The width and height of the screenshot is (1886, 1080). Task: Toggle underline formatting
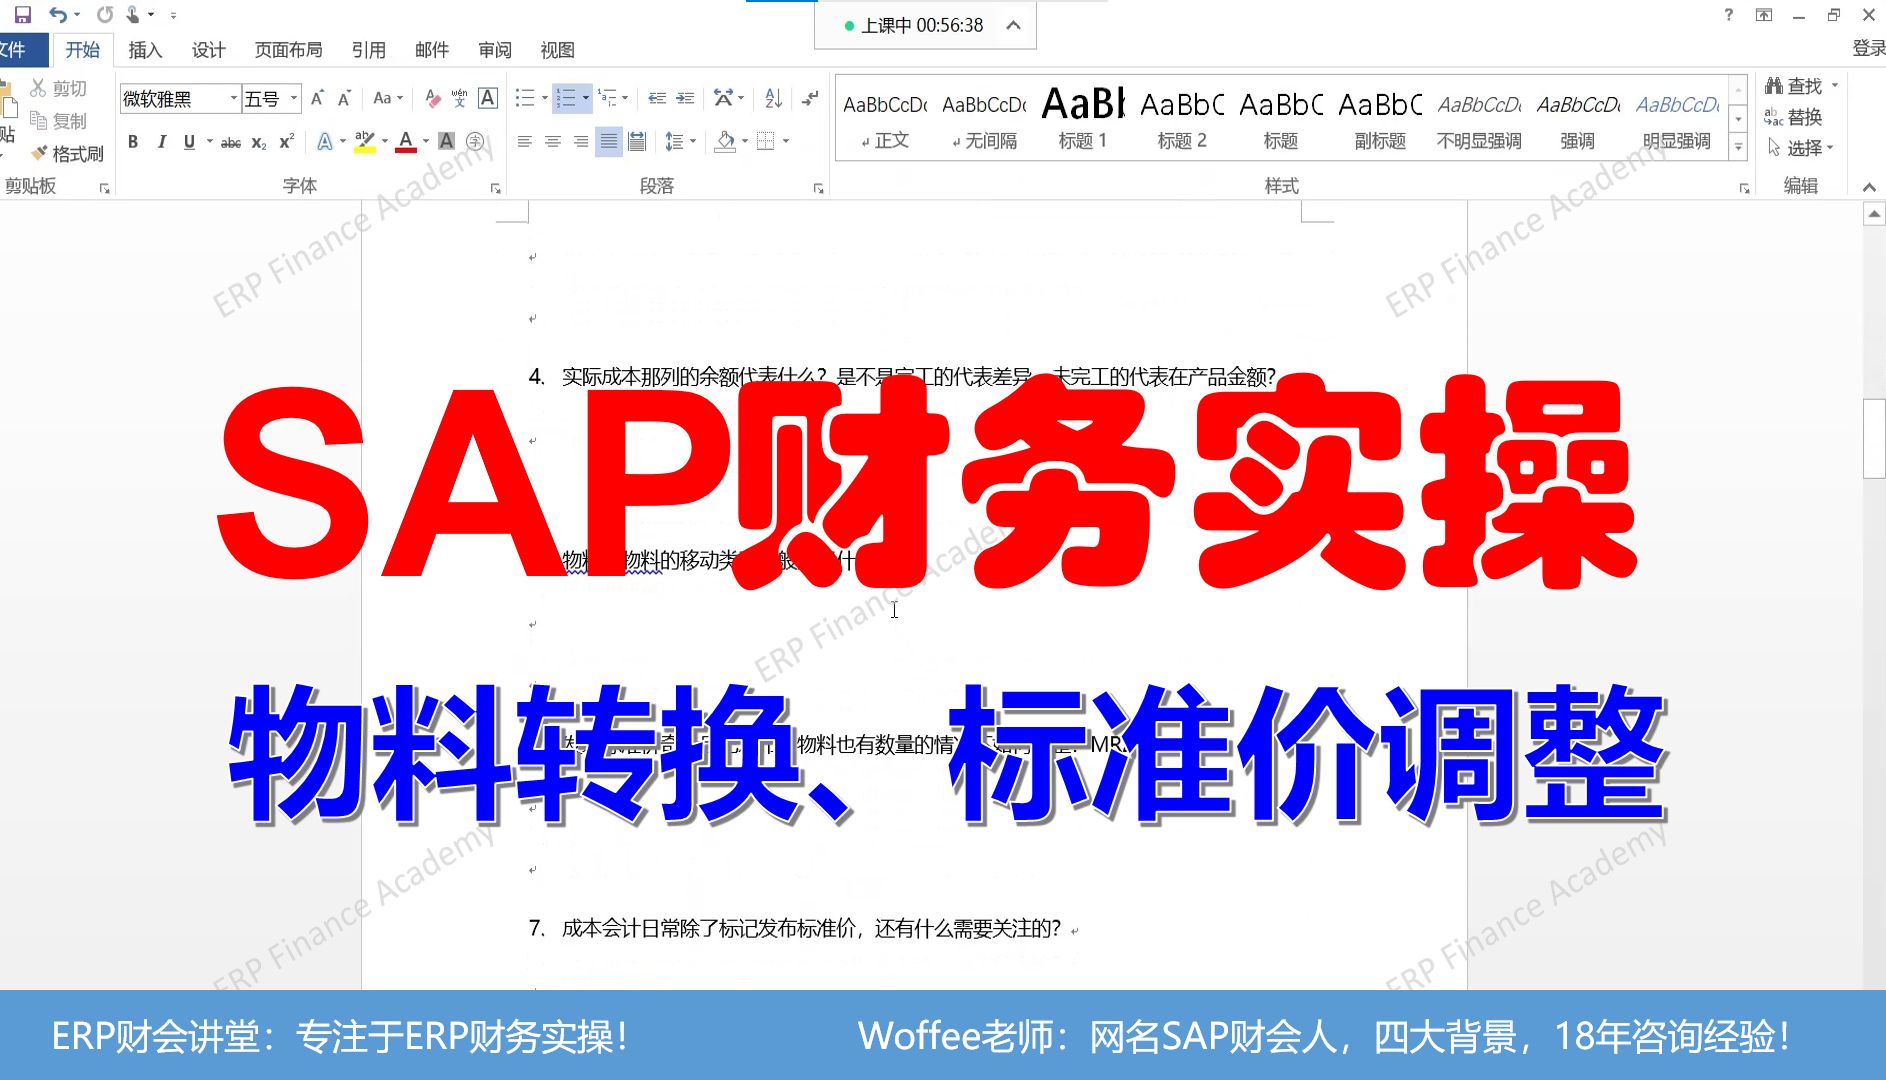click(189, 142)
